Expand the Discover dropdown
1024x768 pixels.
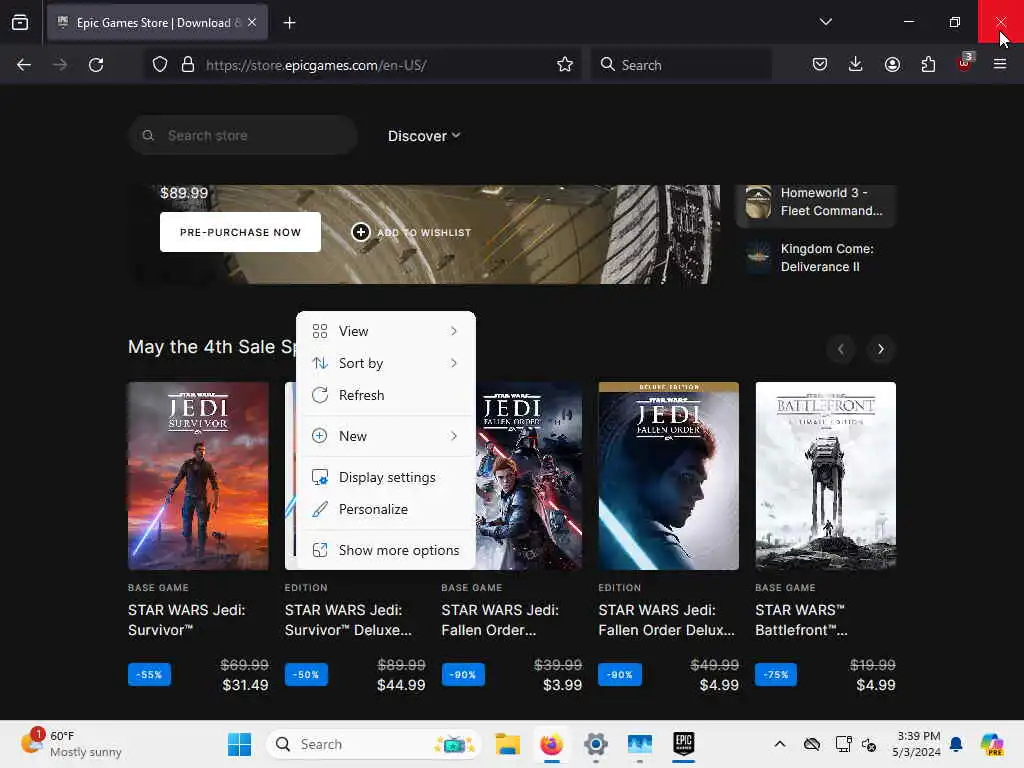pyautogui.click(x=424, y=136)
